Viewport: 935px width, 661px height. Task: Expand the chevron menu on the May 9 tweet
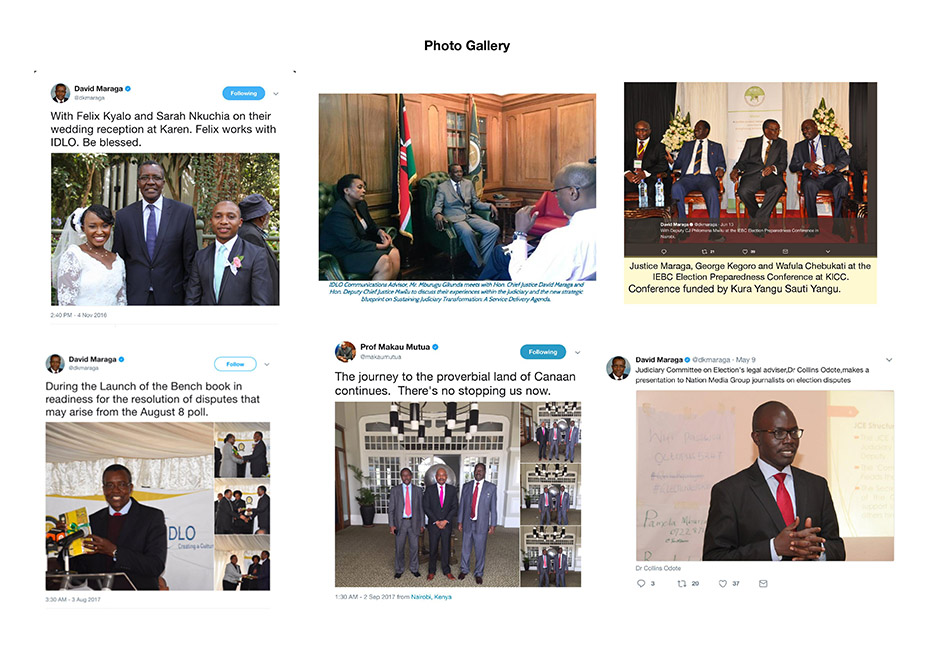click(x=888, y=360)
